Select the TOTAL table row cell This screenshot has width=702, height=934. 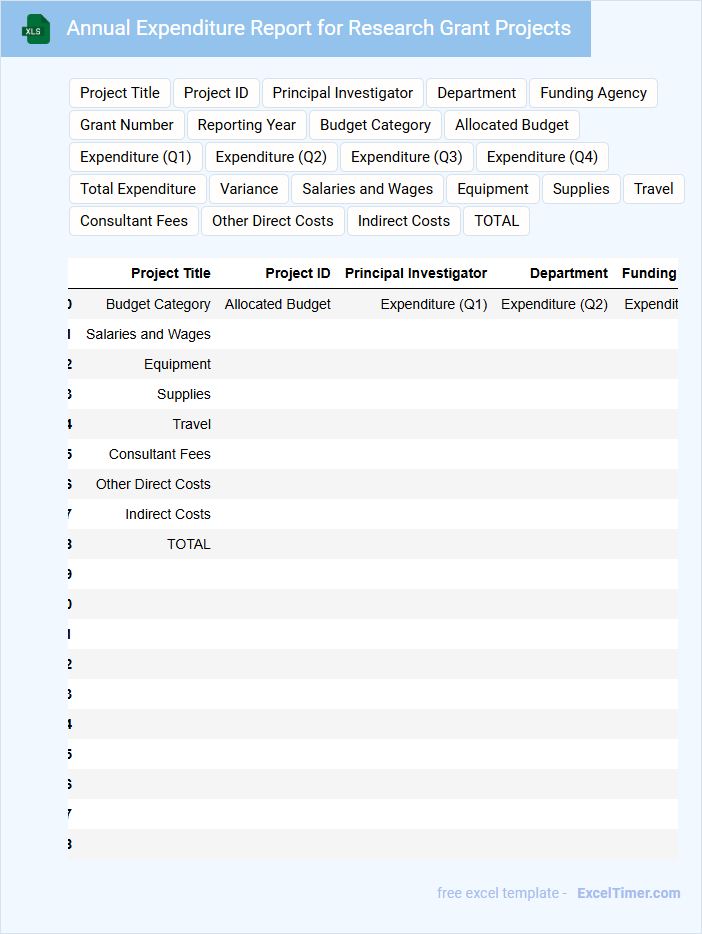tap(188, 544)
